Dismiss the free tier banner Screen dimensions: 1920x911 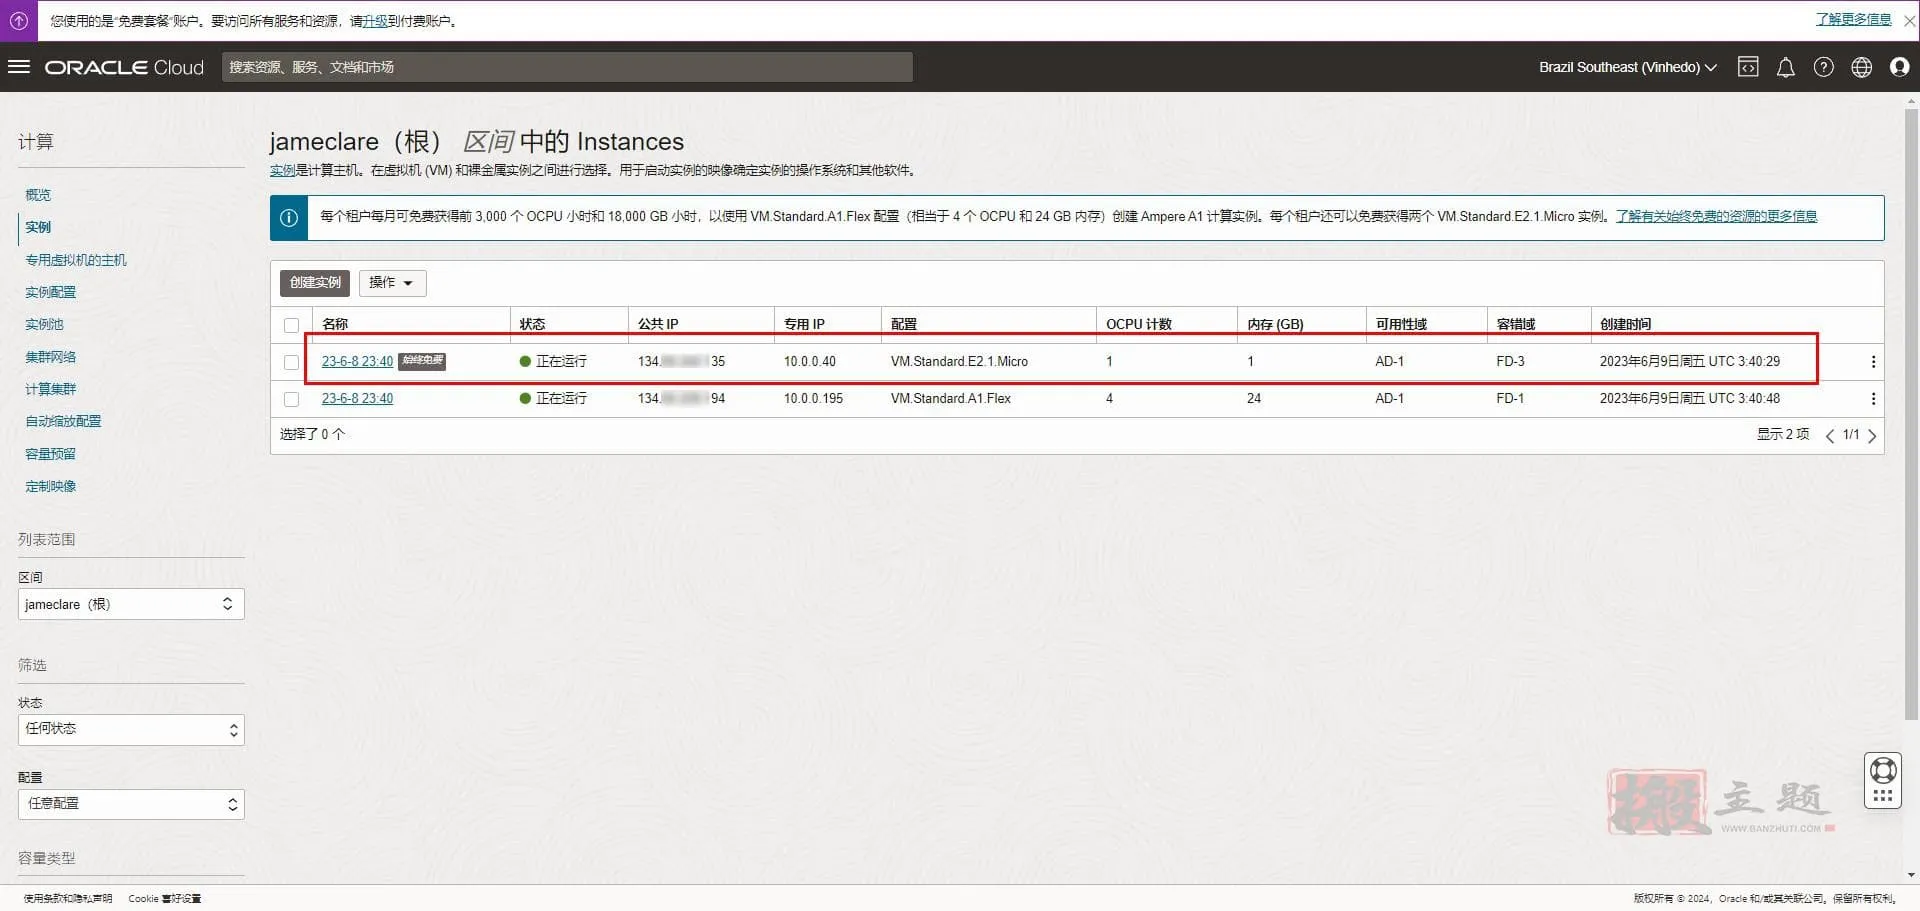tap(1909, 20)
